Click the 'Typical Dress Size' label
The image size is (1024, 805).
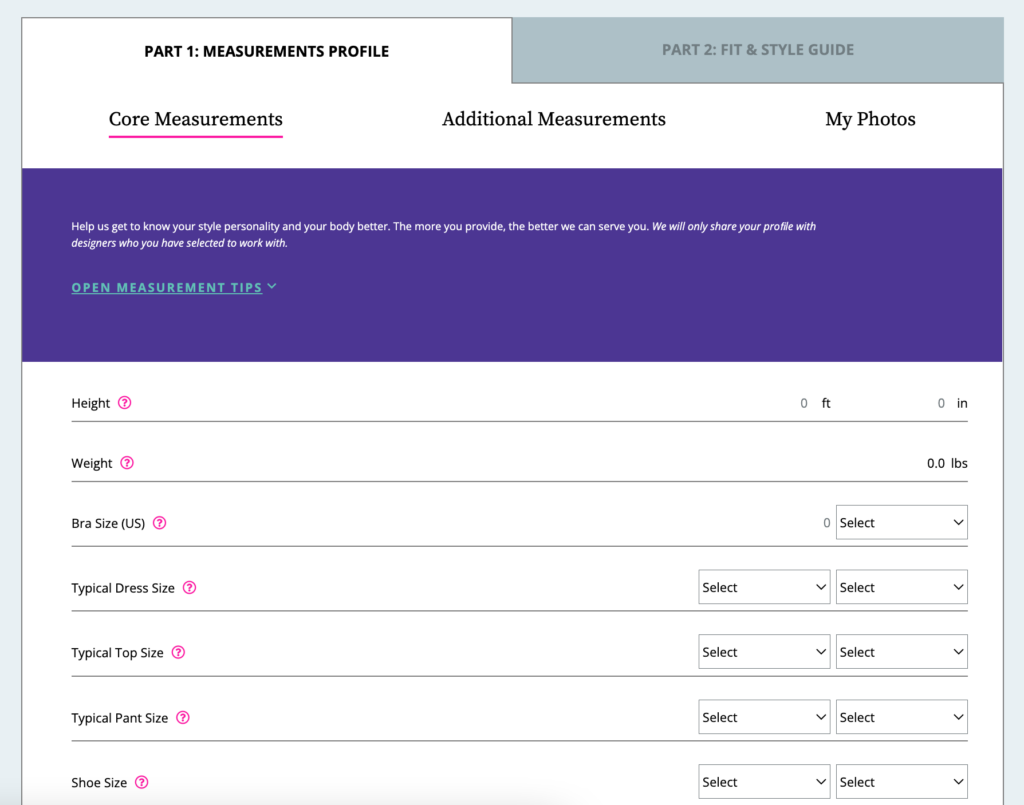tap(123, 588)
